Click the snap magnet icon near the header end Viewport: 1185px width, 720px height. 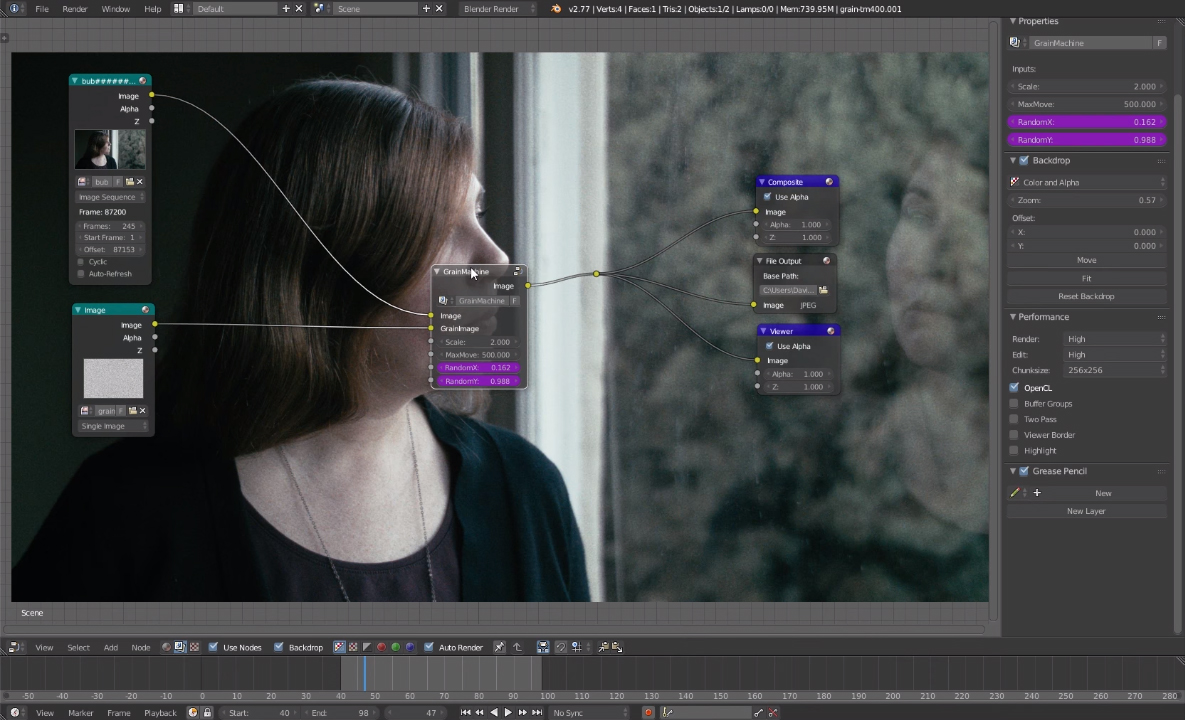point(561,647)
